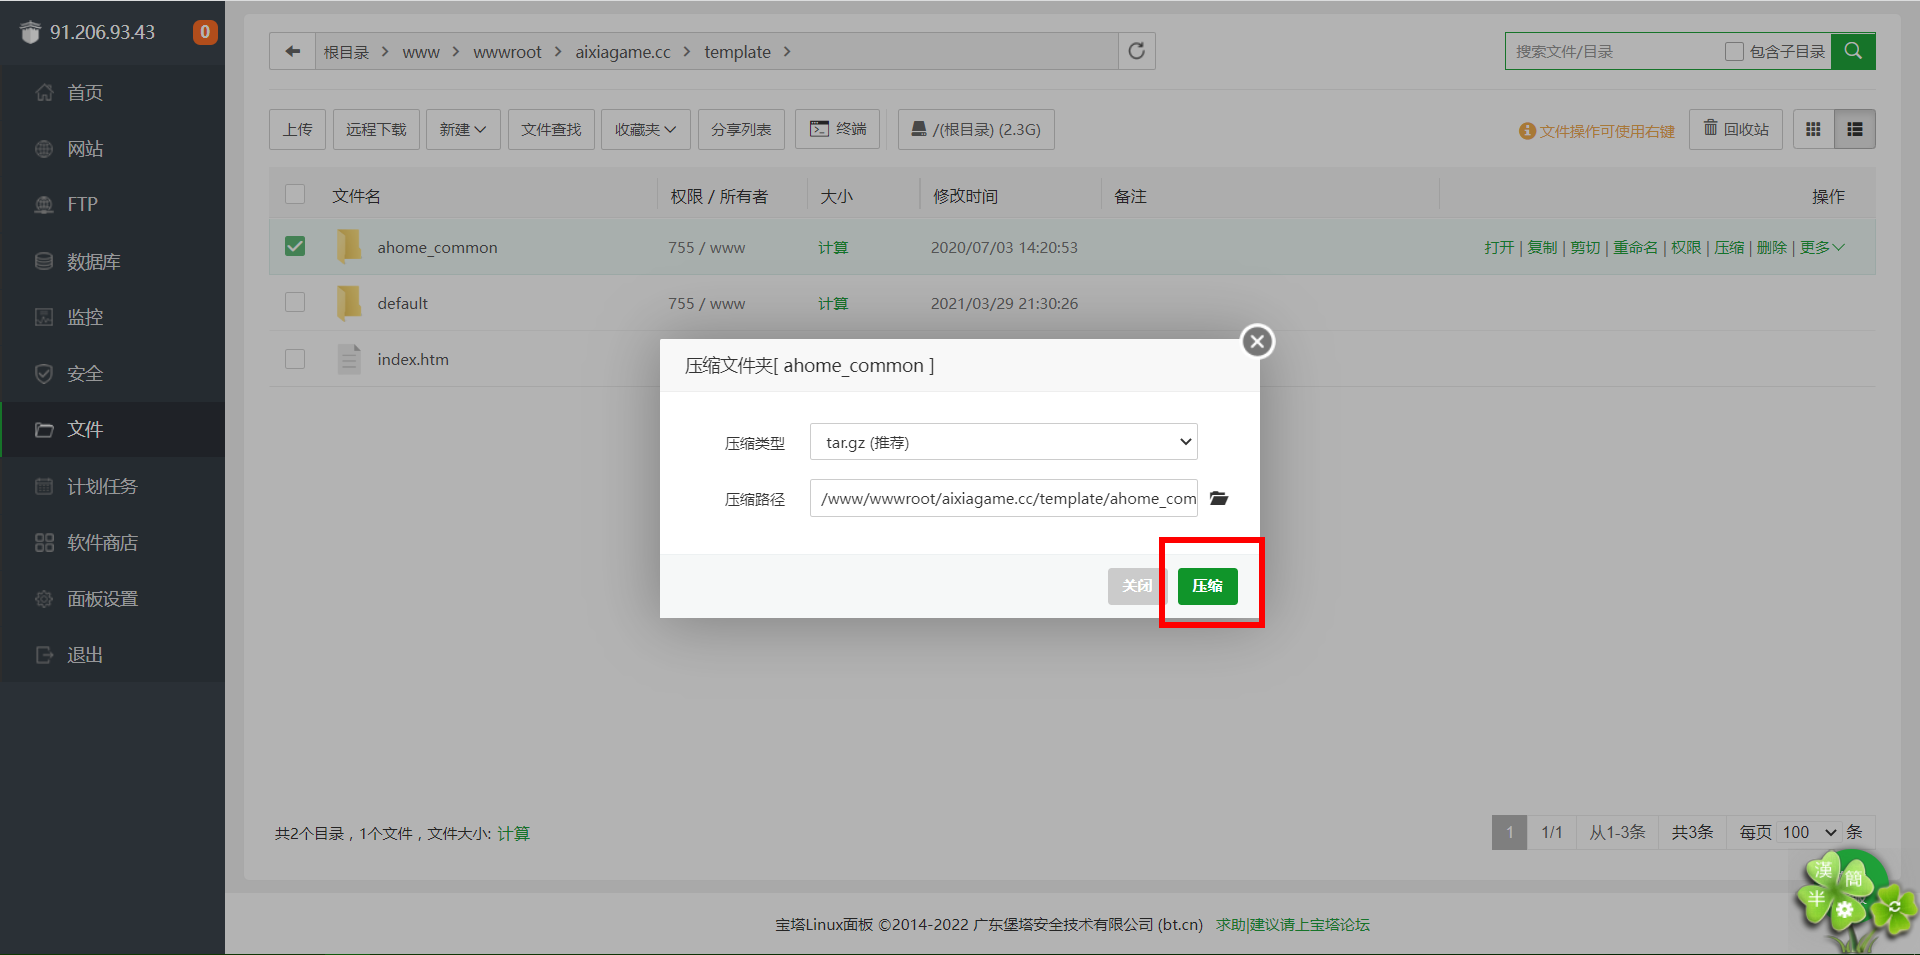Click the green search magnifier button
Screen dimensions: 1920x955
(x=1853, y=51)
